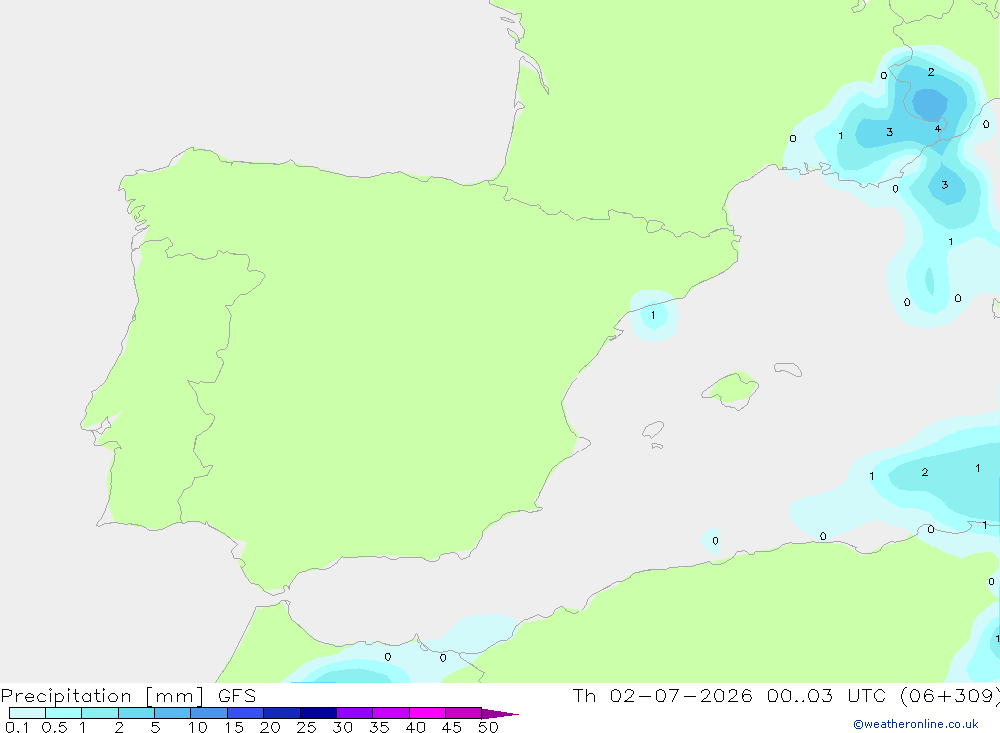The width and height of the screenshot is (1000, 733).
Task: Click the '25' legend scale label
Action: pos(306,727)
